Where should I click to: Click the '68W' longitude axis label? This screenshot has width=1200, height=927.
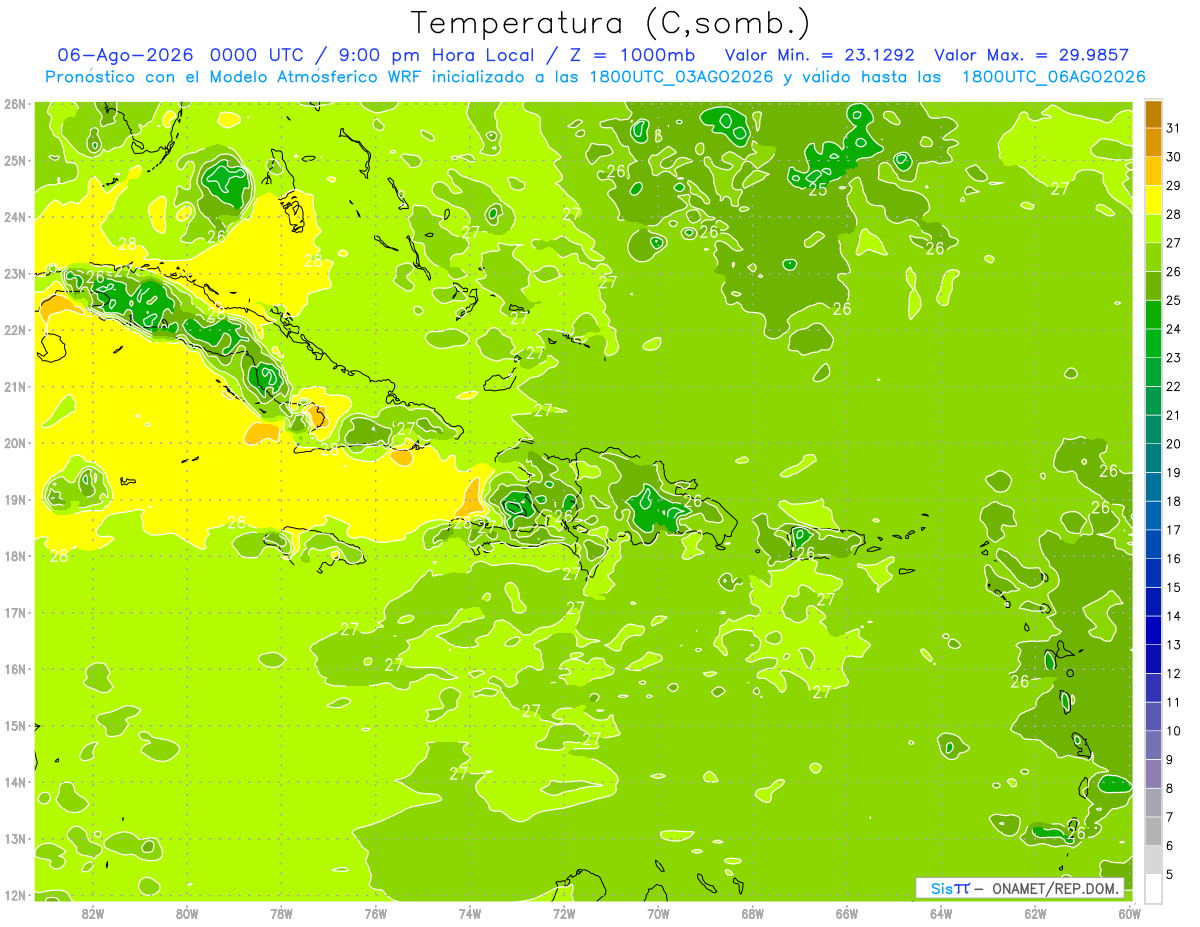(752, 913)
